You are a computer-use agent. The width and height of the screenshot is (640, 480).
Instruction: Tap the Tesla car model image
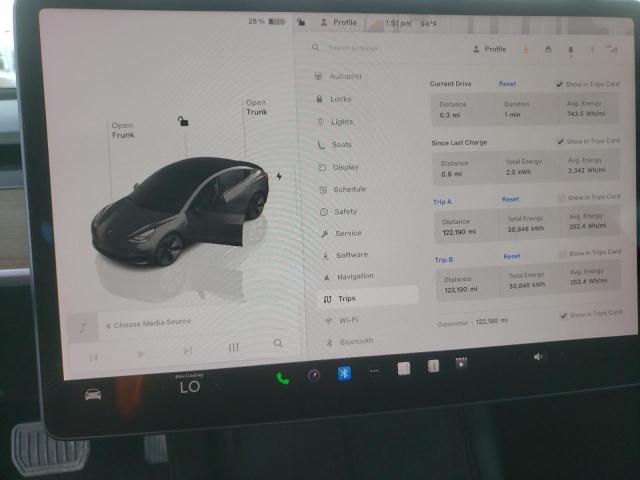click(x=180, y=211)
